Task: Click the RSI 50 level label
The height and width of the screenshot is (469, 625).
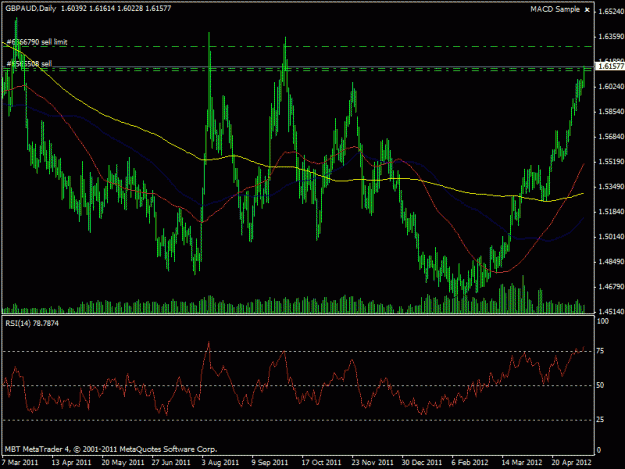Action: coord(600,385)
